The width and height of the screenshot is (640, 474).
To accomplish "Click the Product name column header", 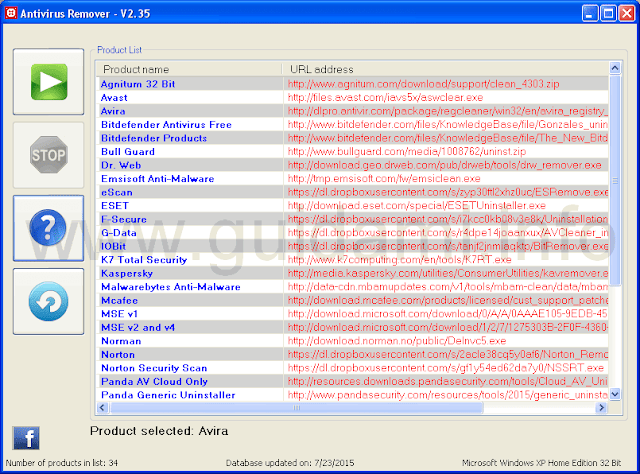I will tap(189, 69).
